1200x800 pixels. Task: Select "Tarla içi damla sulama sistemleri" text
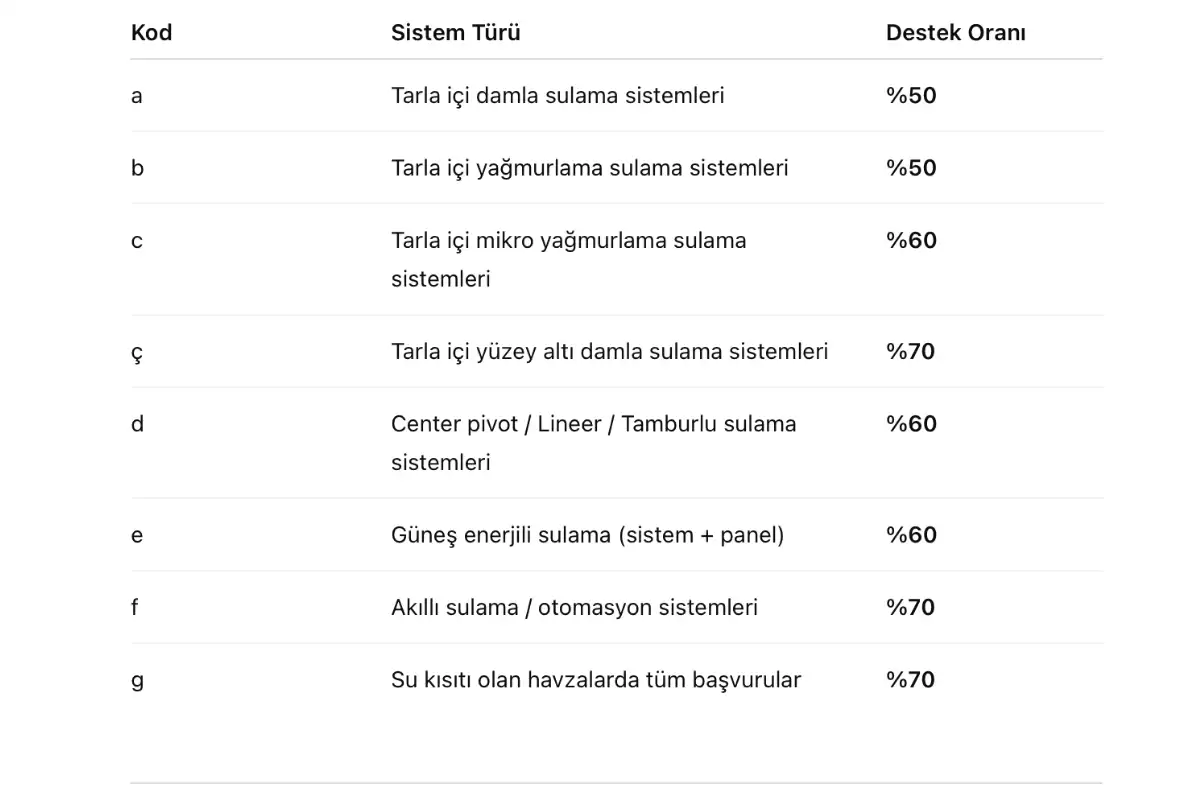coord(557,96)
